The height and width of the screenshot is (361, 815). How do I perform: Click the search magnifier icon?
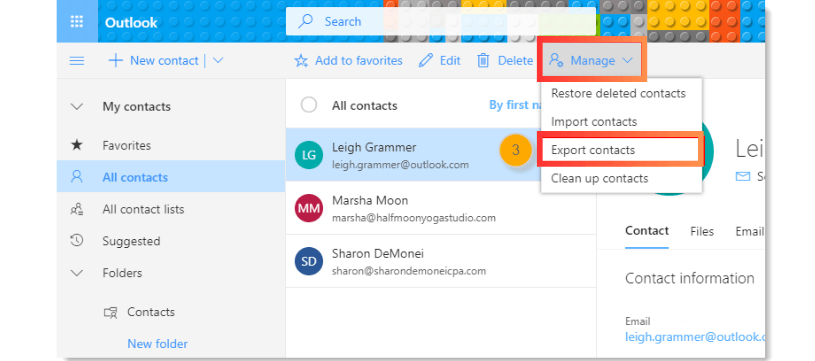306,21
